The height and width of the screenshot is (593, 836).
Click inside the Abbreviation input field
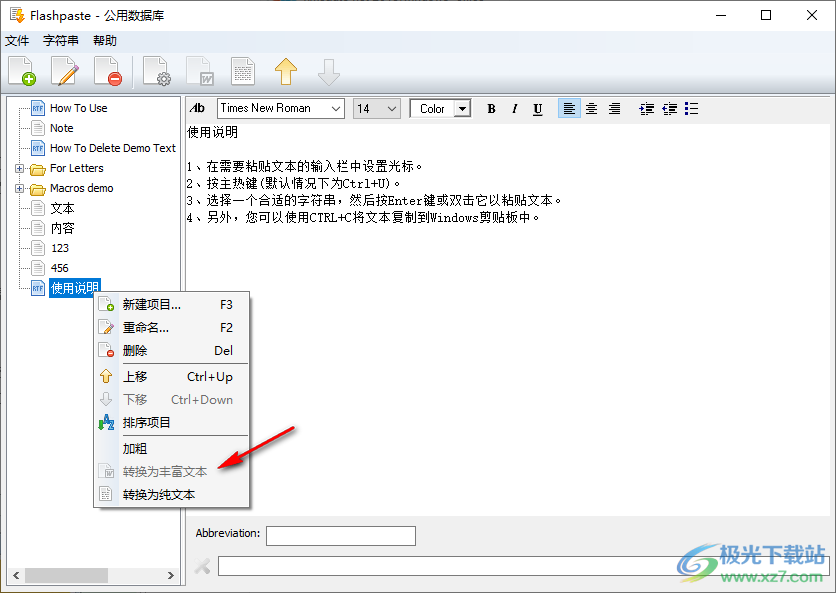click(340, 535)
